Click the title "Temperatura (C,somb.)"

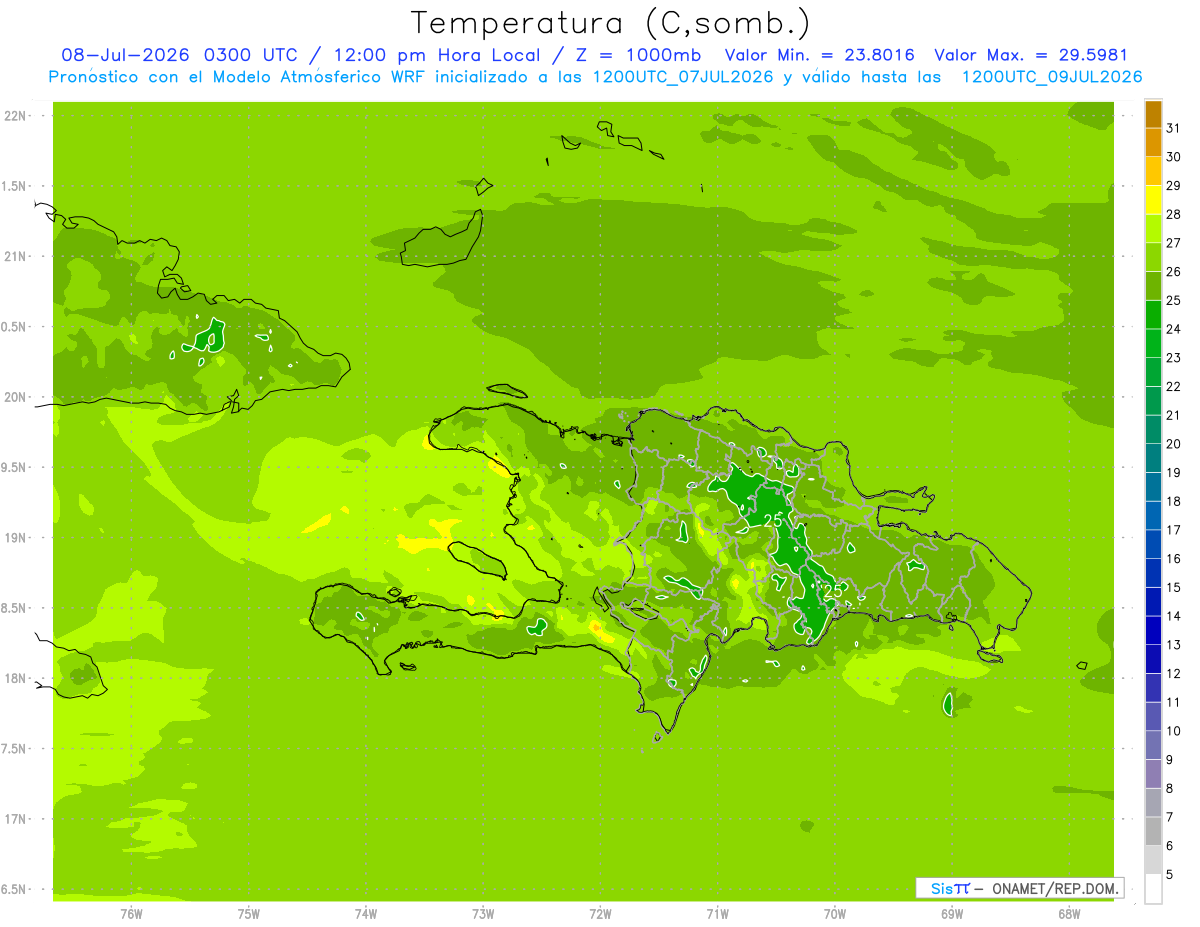pyautogui.click(x=611, y=23)
